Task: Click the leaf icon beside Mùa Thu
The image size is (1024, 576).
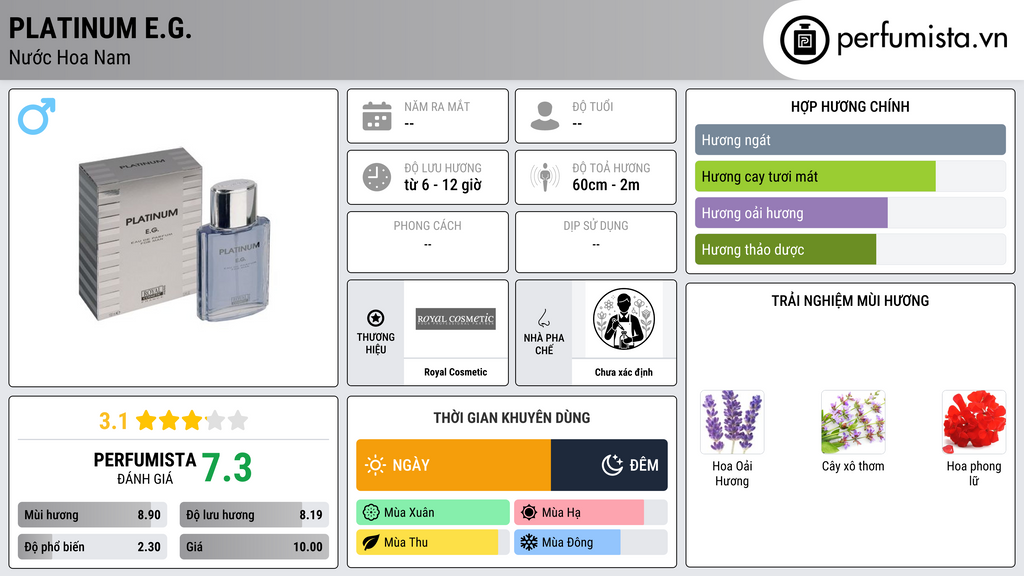Action: (x=371, y=542)
